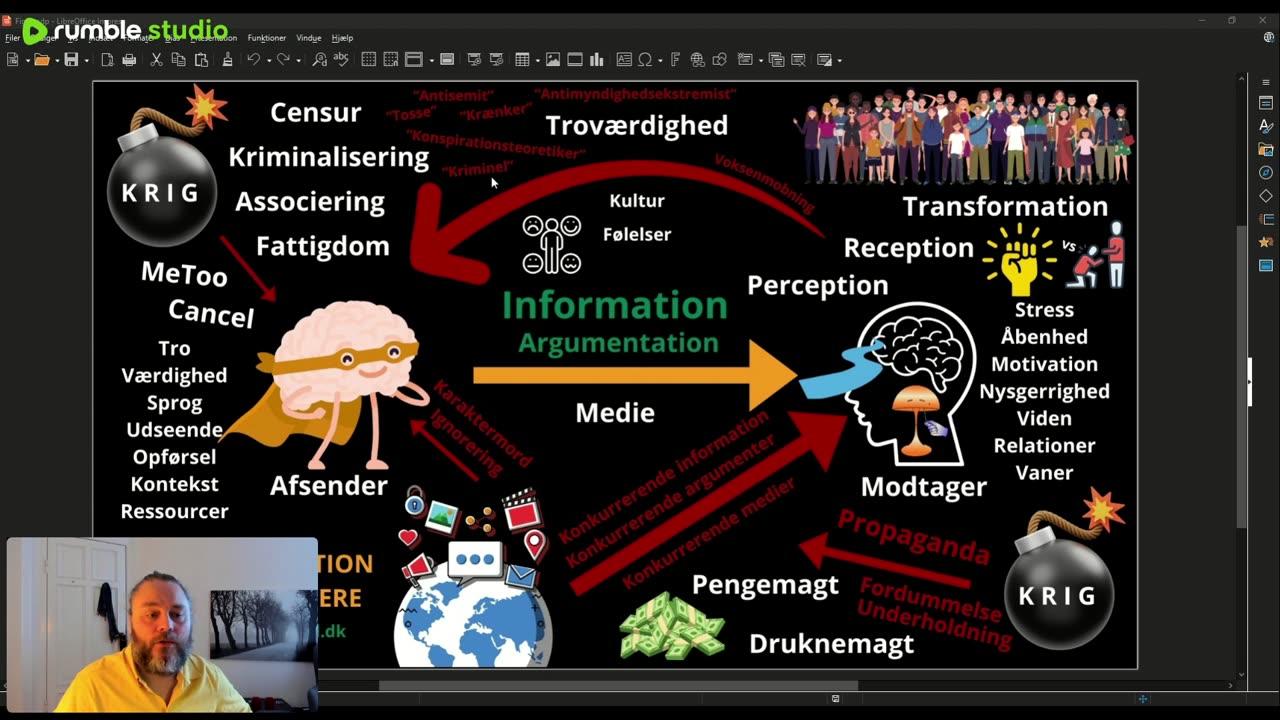Open the Filer menu
1280x720 pixels.
pyautogui.click(x=12, y=38)
